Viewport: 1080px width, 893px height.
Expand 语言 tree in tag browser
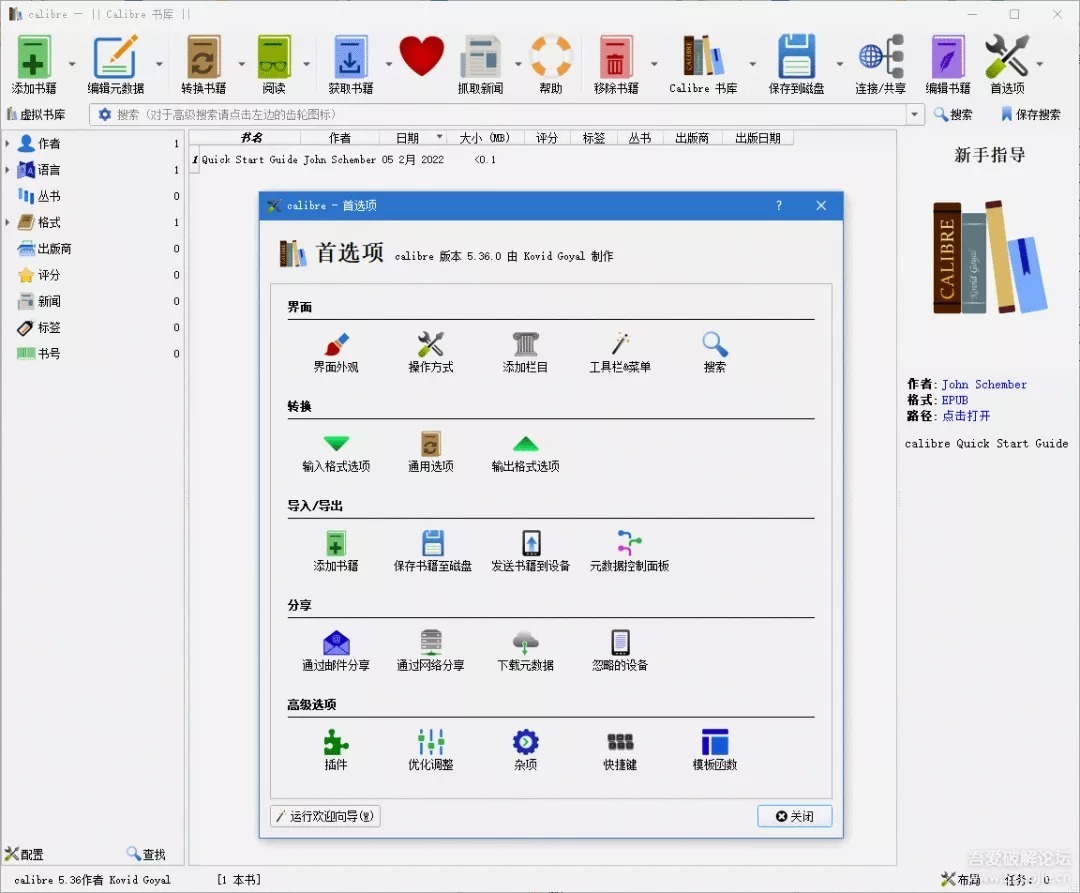click(x=8, y=170)
